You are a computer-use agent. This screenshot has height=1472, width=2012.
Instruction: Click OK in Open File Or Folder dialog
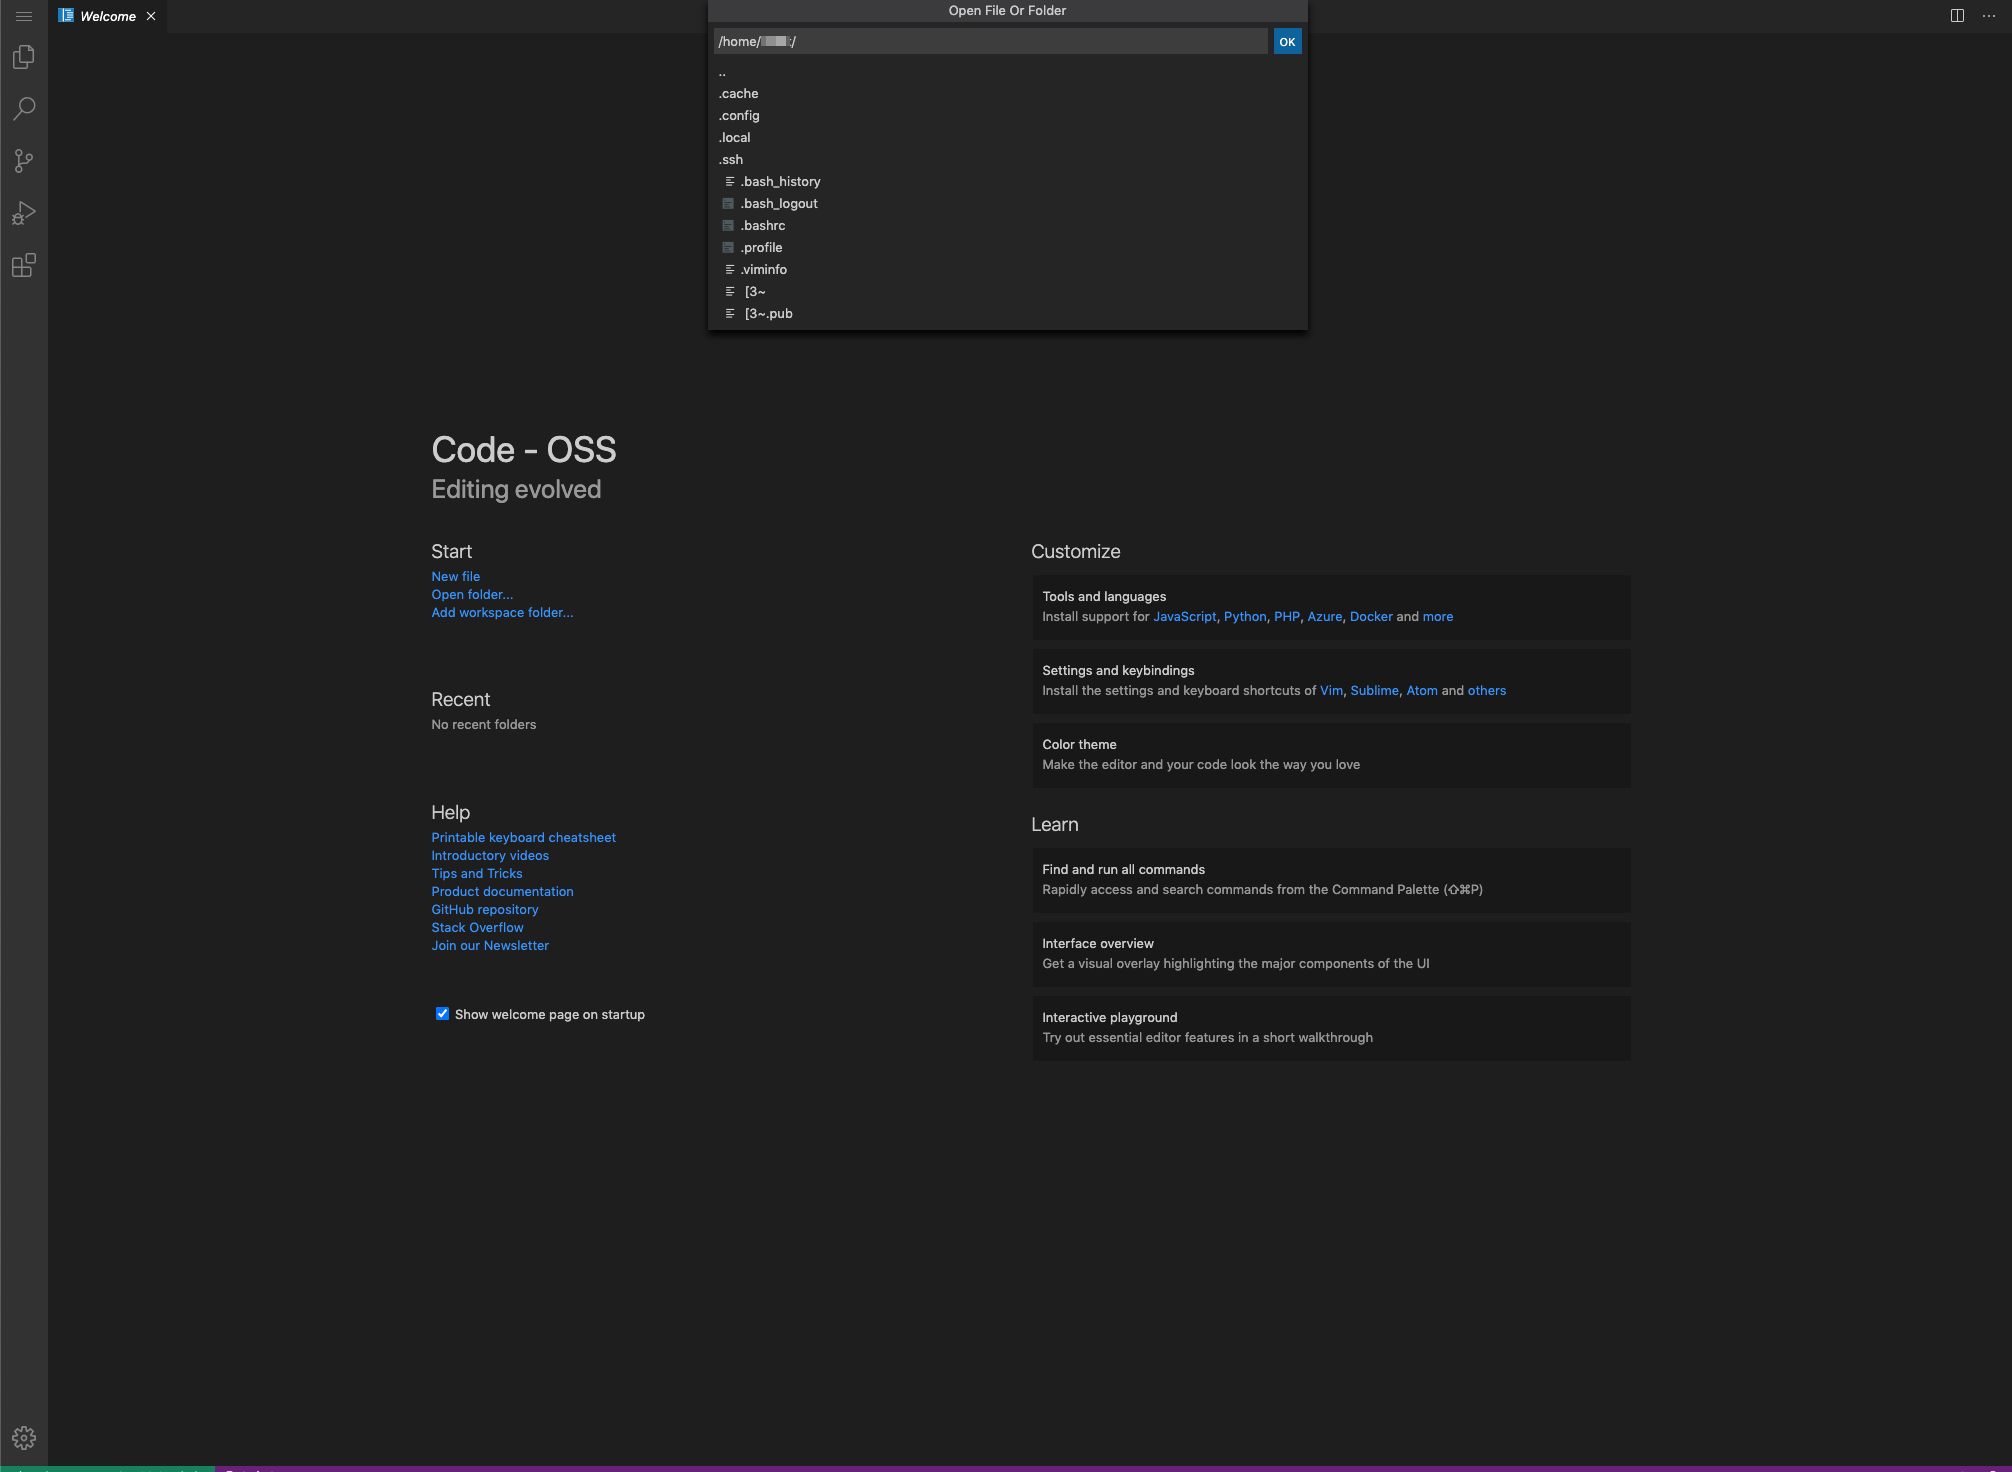point(1287,42)
